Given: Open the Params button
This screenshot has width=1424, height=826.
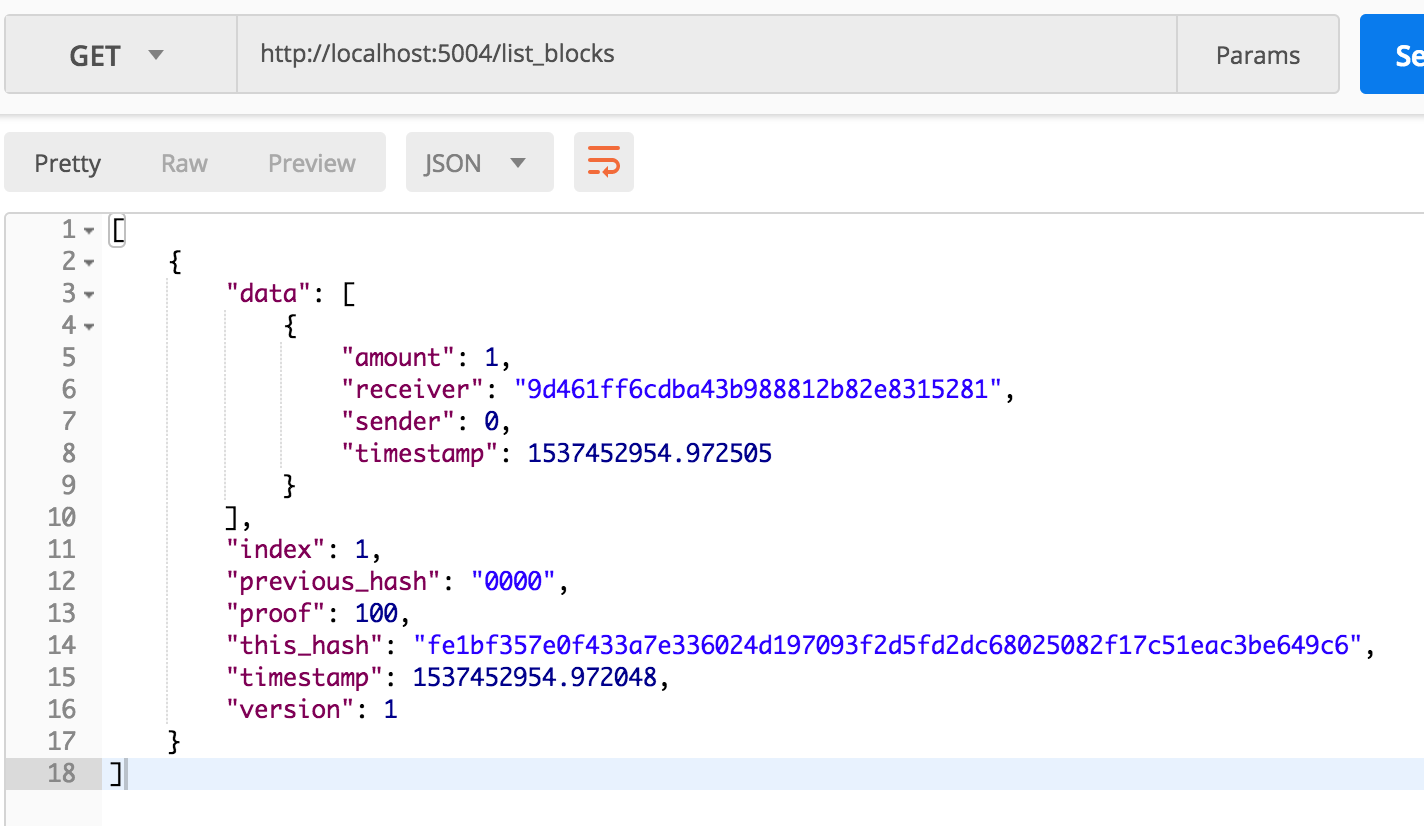Looking at the screenshot, I should point(1258,55).
